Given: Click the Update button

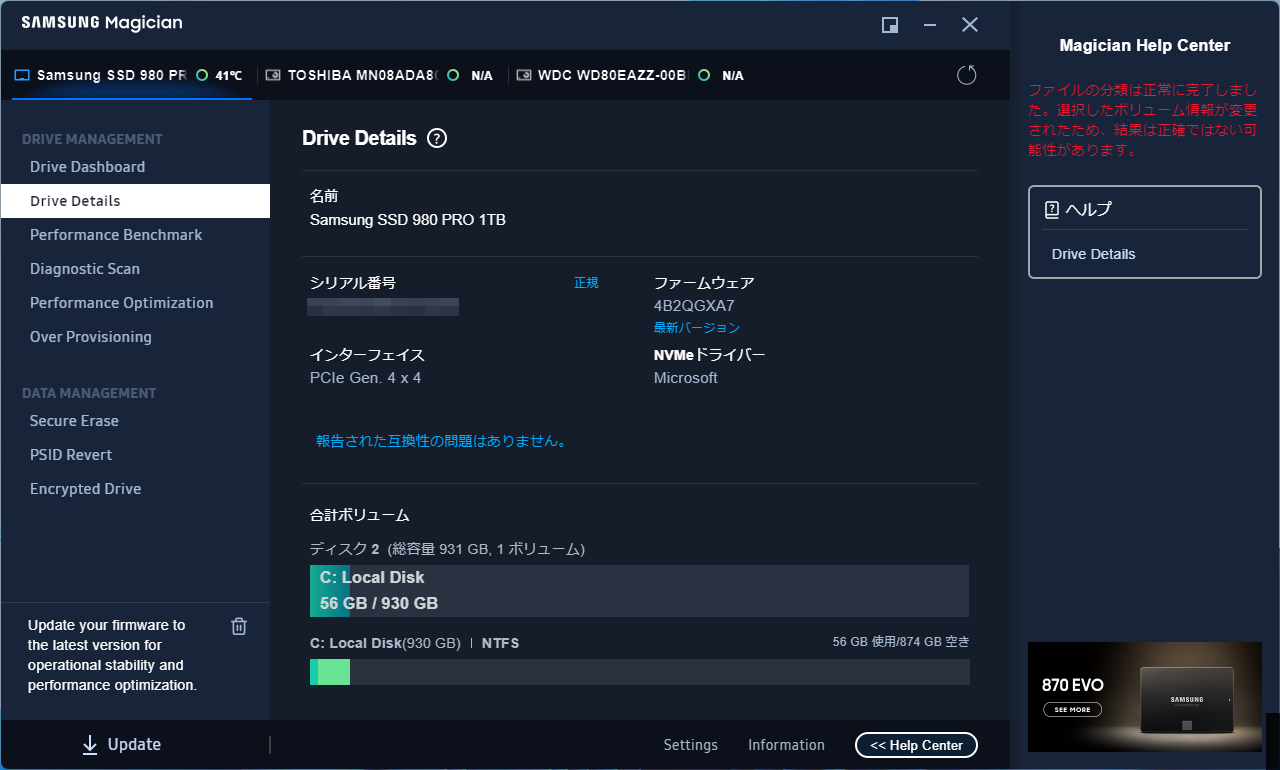Looking at the screenshot, I should click(121, 744).
